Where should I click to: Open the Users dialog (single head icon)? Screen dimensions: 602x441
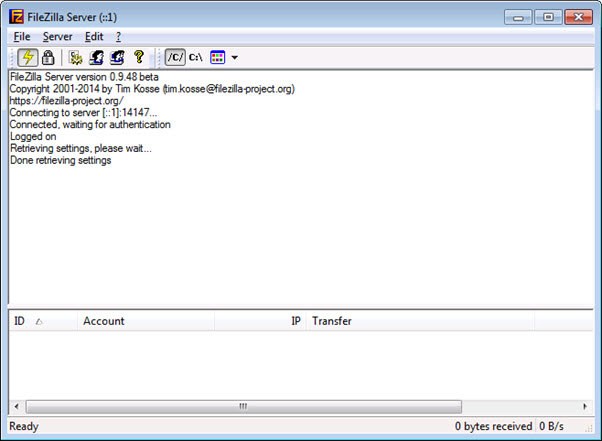[96, 58]
